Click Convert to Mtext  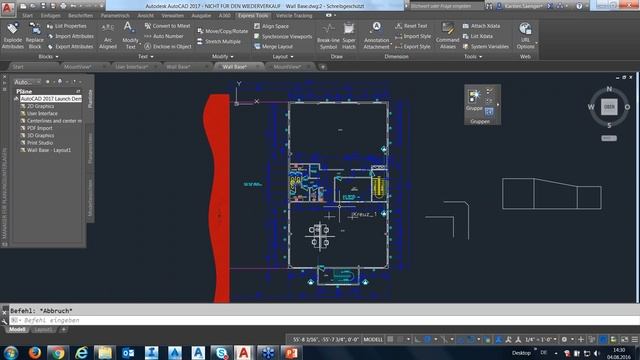tap(167, 26)
